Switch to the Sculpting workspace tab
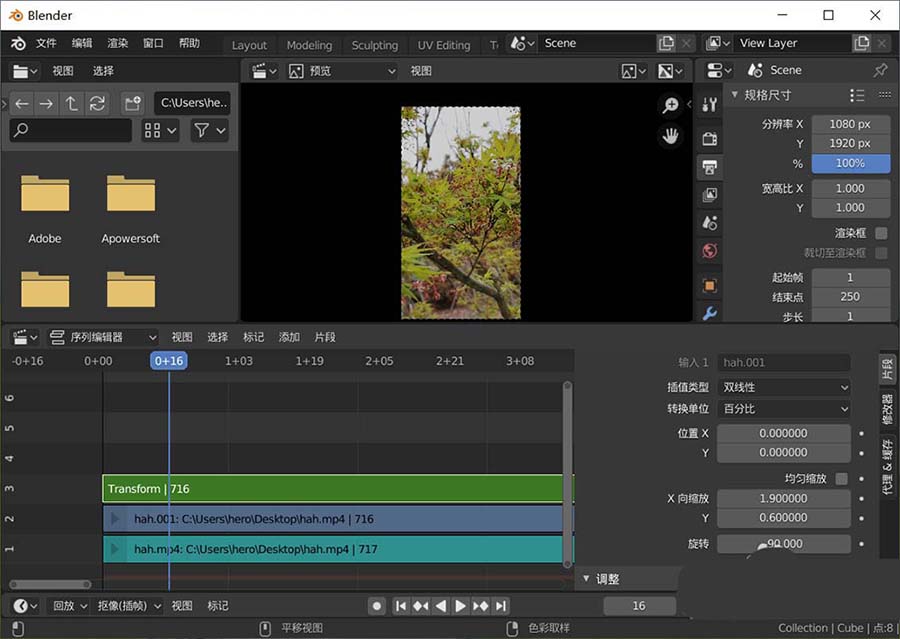 click(x=375, y=45)
